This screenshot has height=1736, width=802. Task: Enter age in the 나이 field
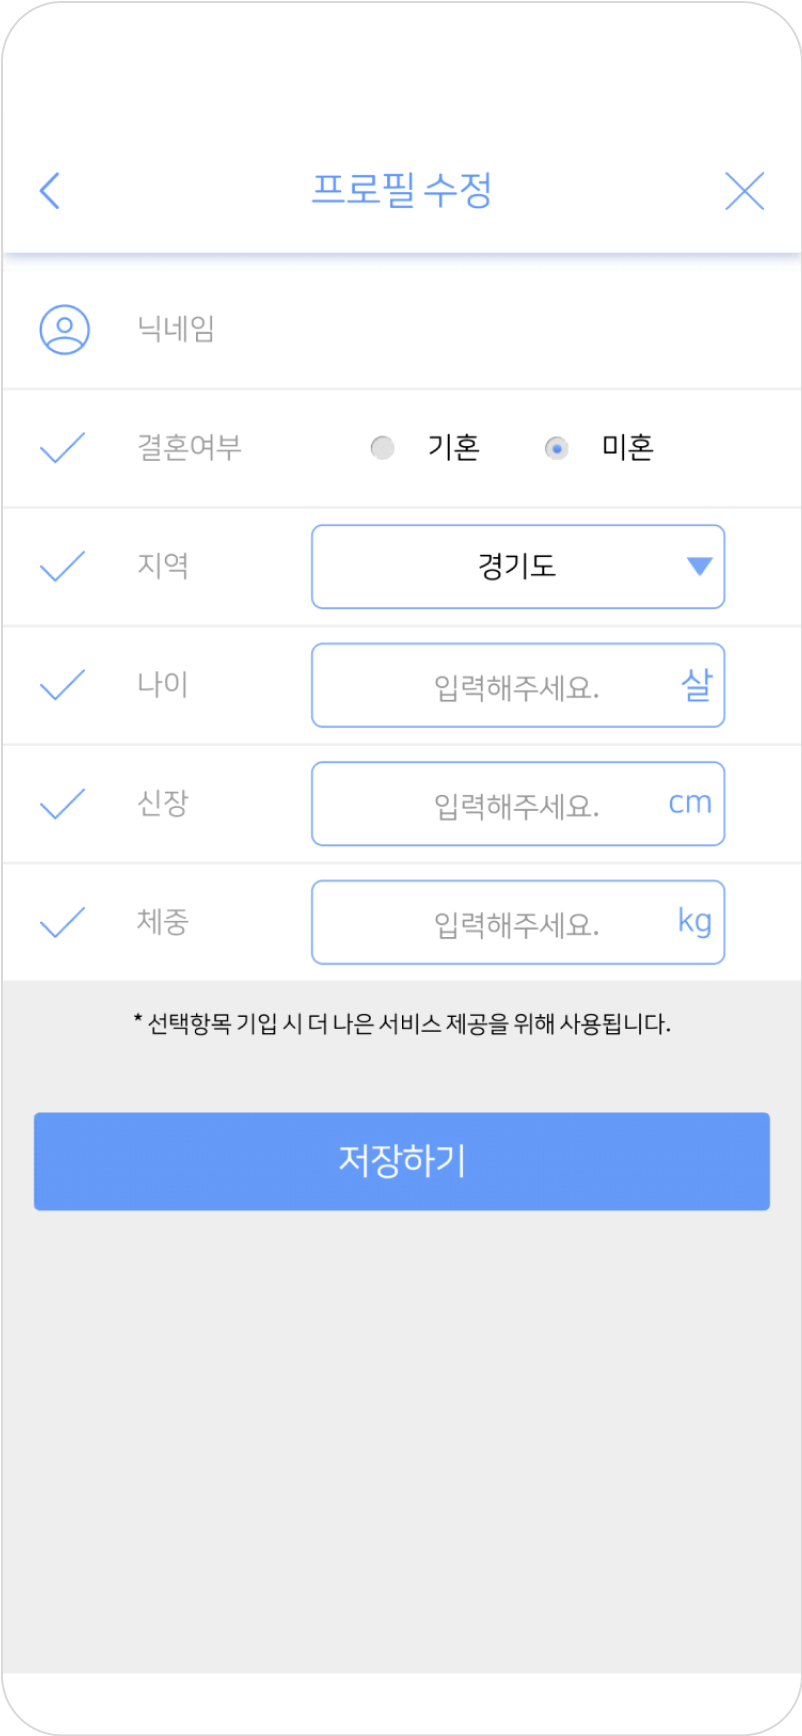coord(516,686)
